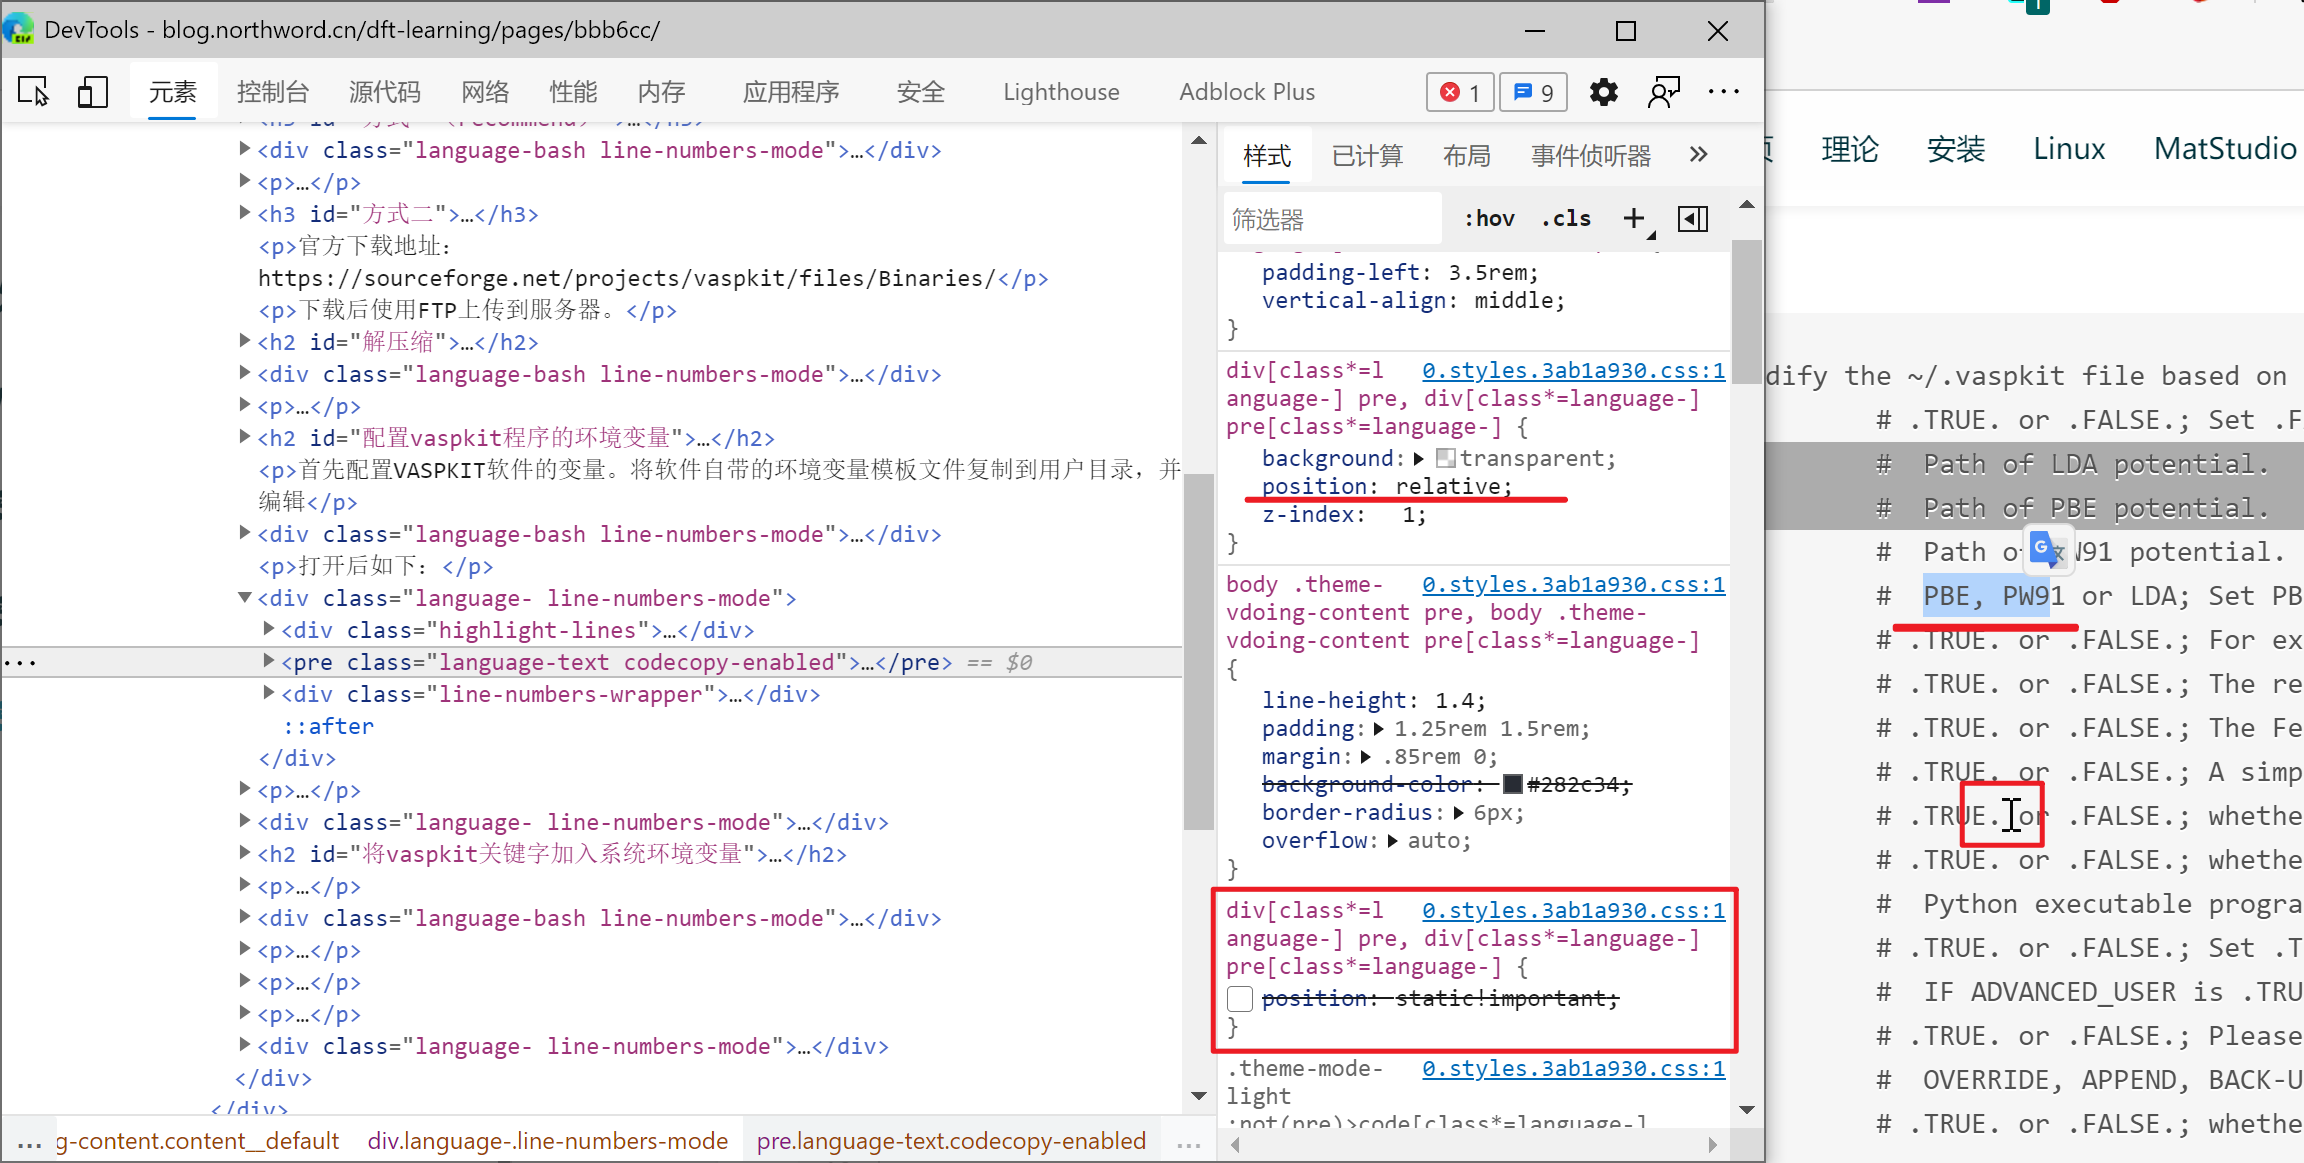This screenshot has width=2304, height=1163.
Task: Collapse the expanded language- line-numbers-mode div
Action: (245, 597)
